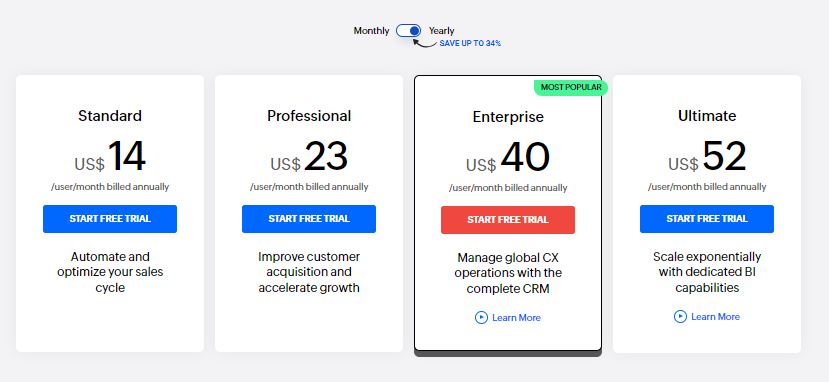Click the Ultimate Learn More play icon
Screen dimensions: 829x382
(x=680, y=316)
